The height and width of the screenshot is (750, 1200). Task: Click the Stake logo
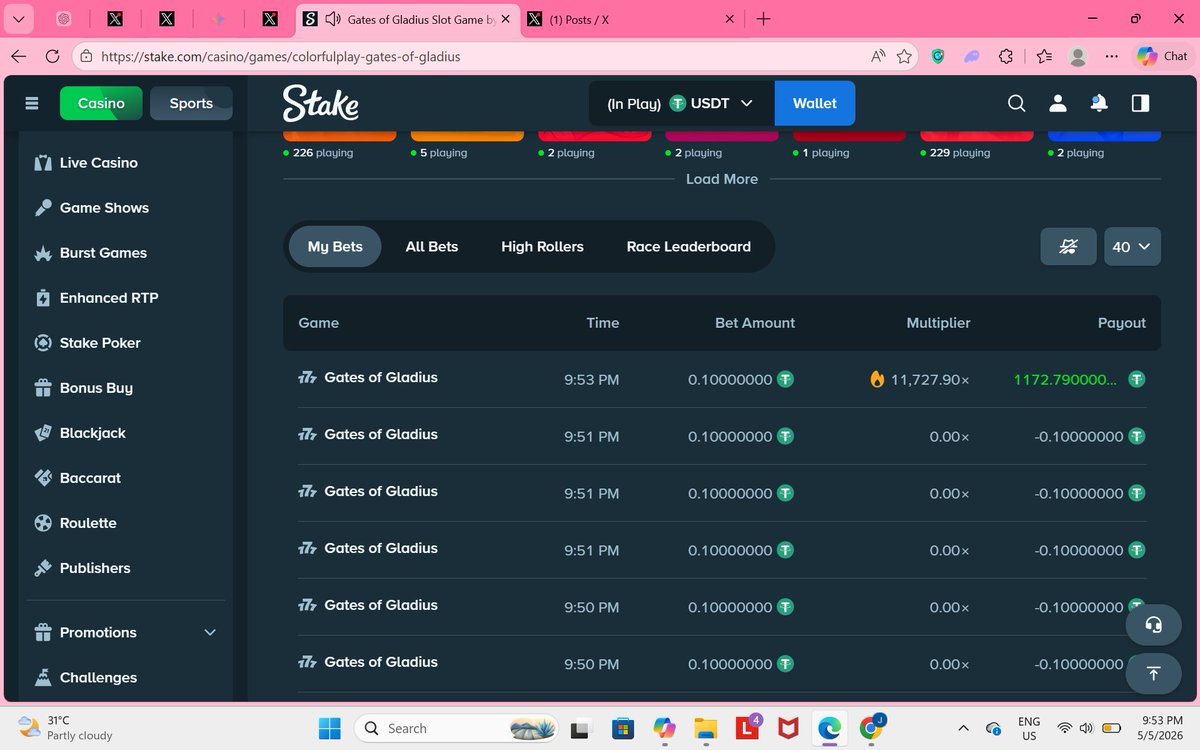[320, 103]
